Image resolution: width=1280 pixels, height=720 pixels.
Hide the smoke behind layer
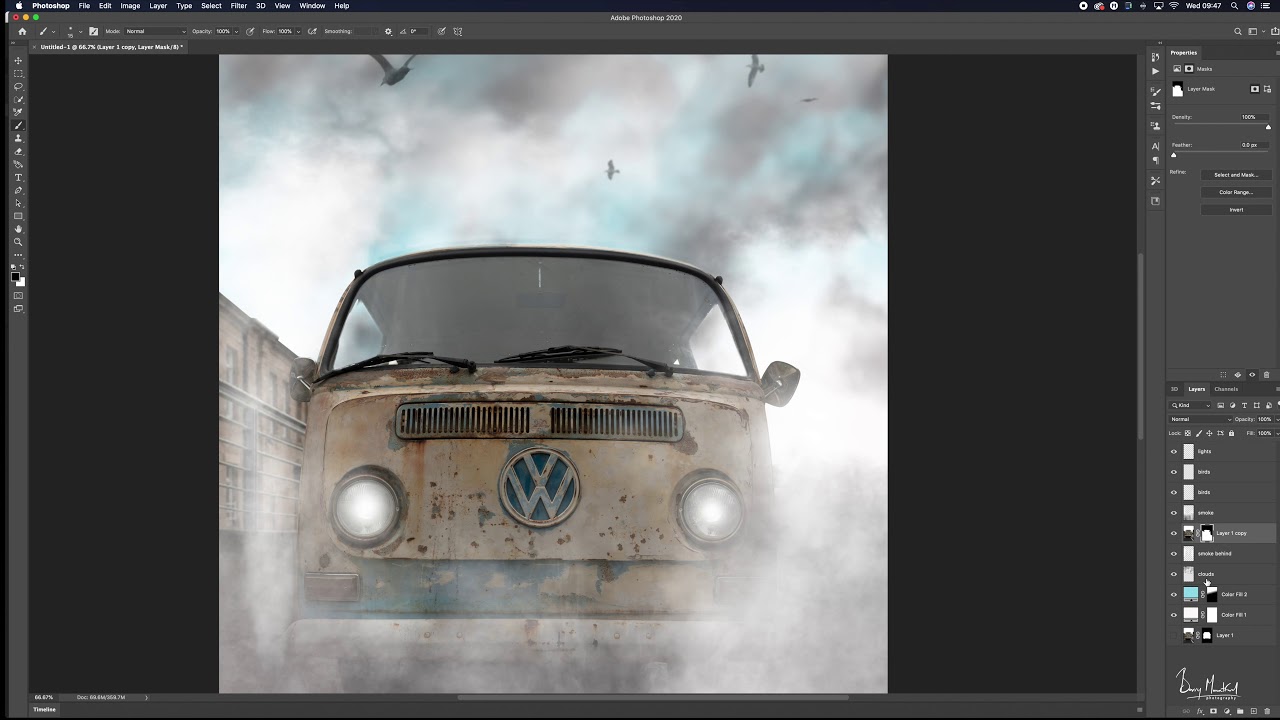(x=1174, y=553)
